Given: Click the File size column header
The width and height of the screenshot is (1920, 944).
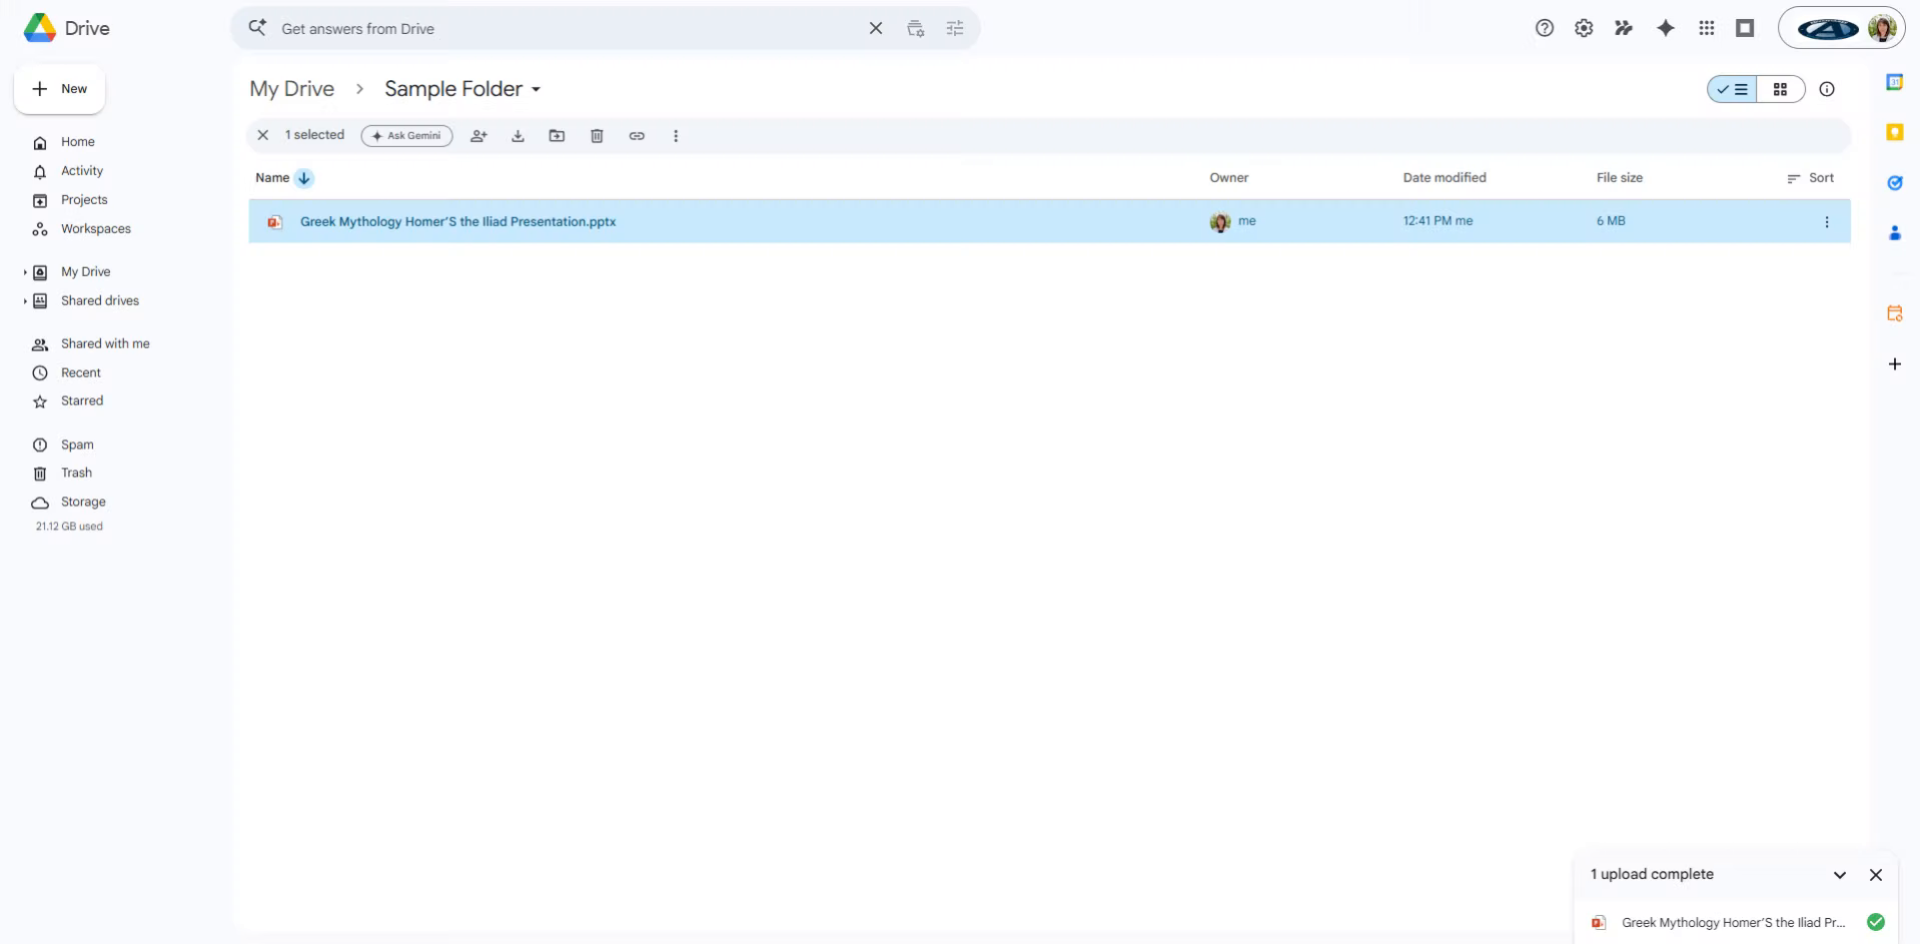Looking at the screenshot, I should pyautogui.click(x=1619, y=178).
